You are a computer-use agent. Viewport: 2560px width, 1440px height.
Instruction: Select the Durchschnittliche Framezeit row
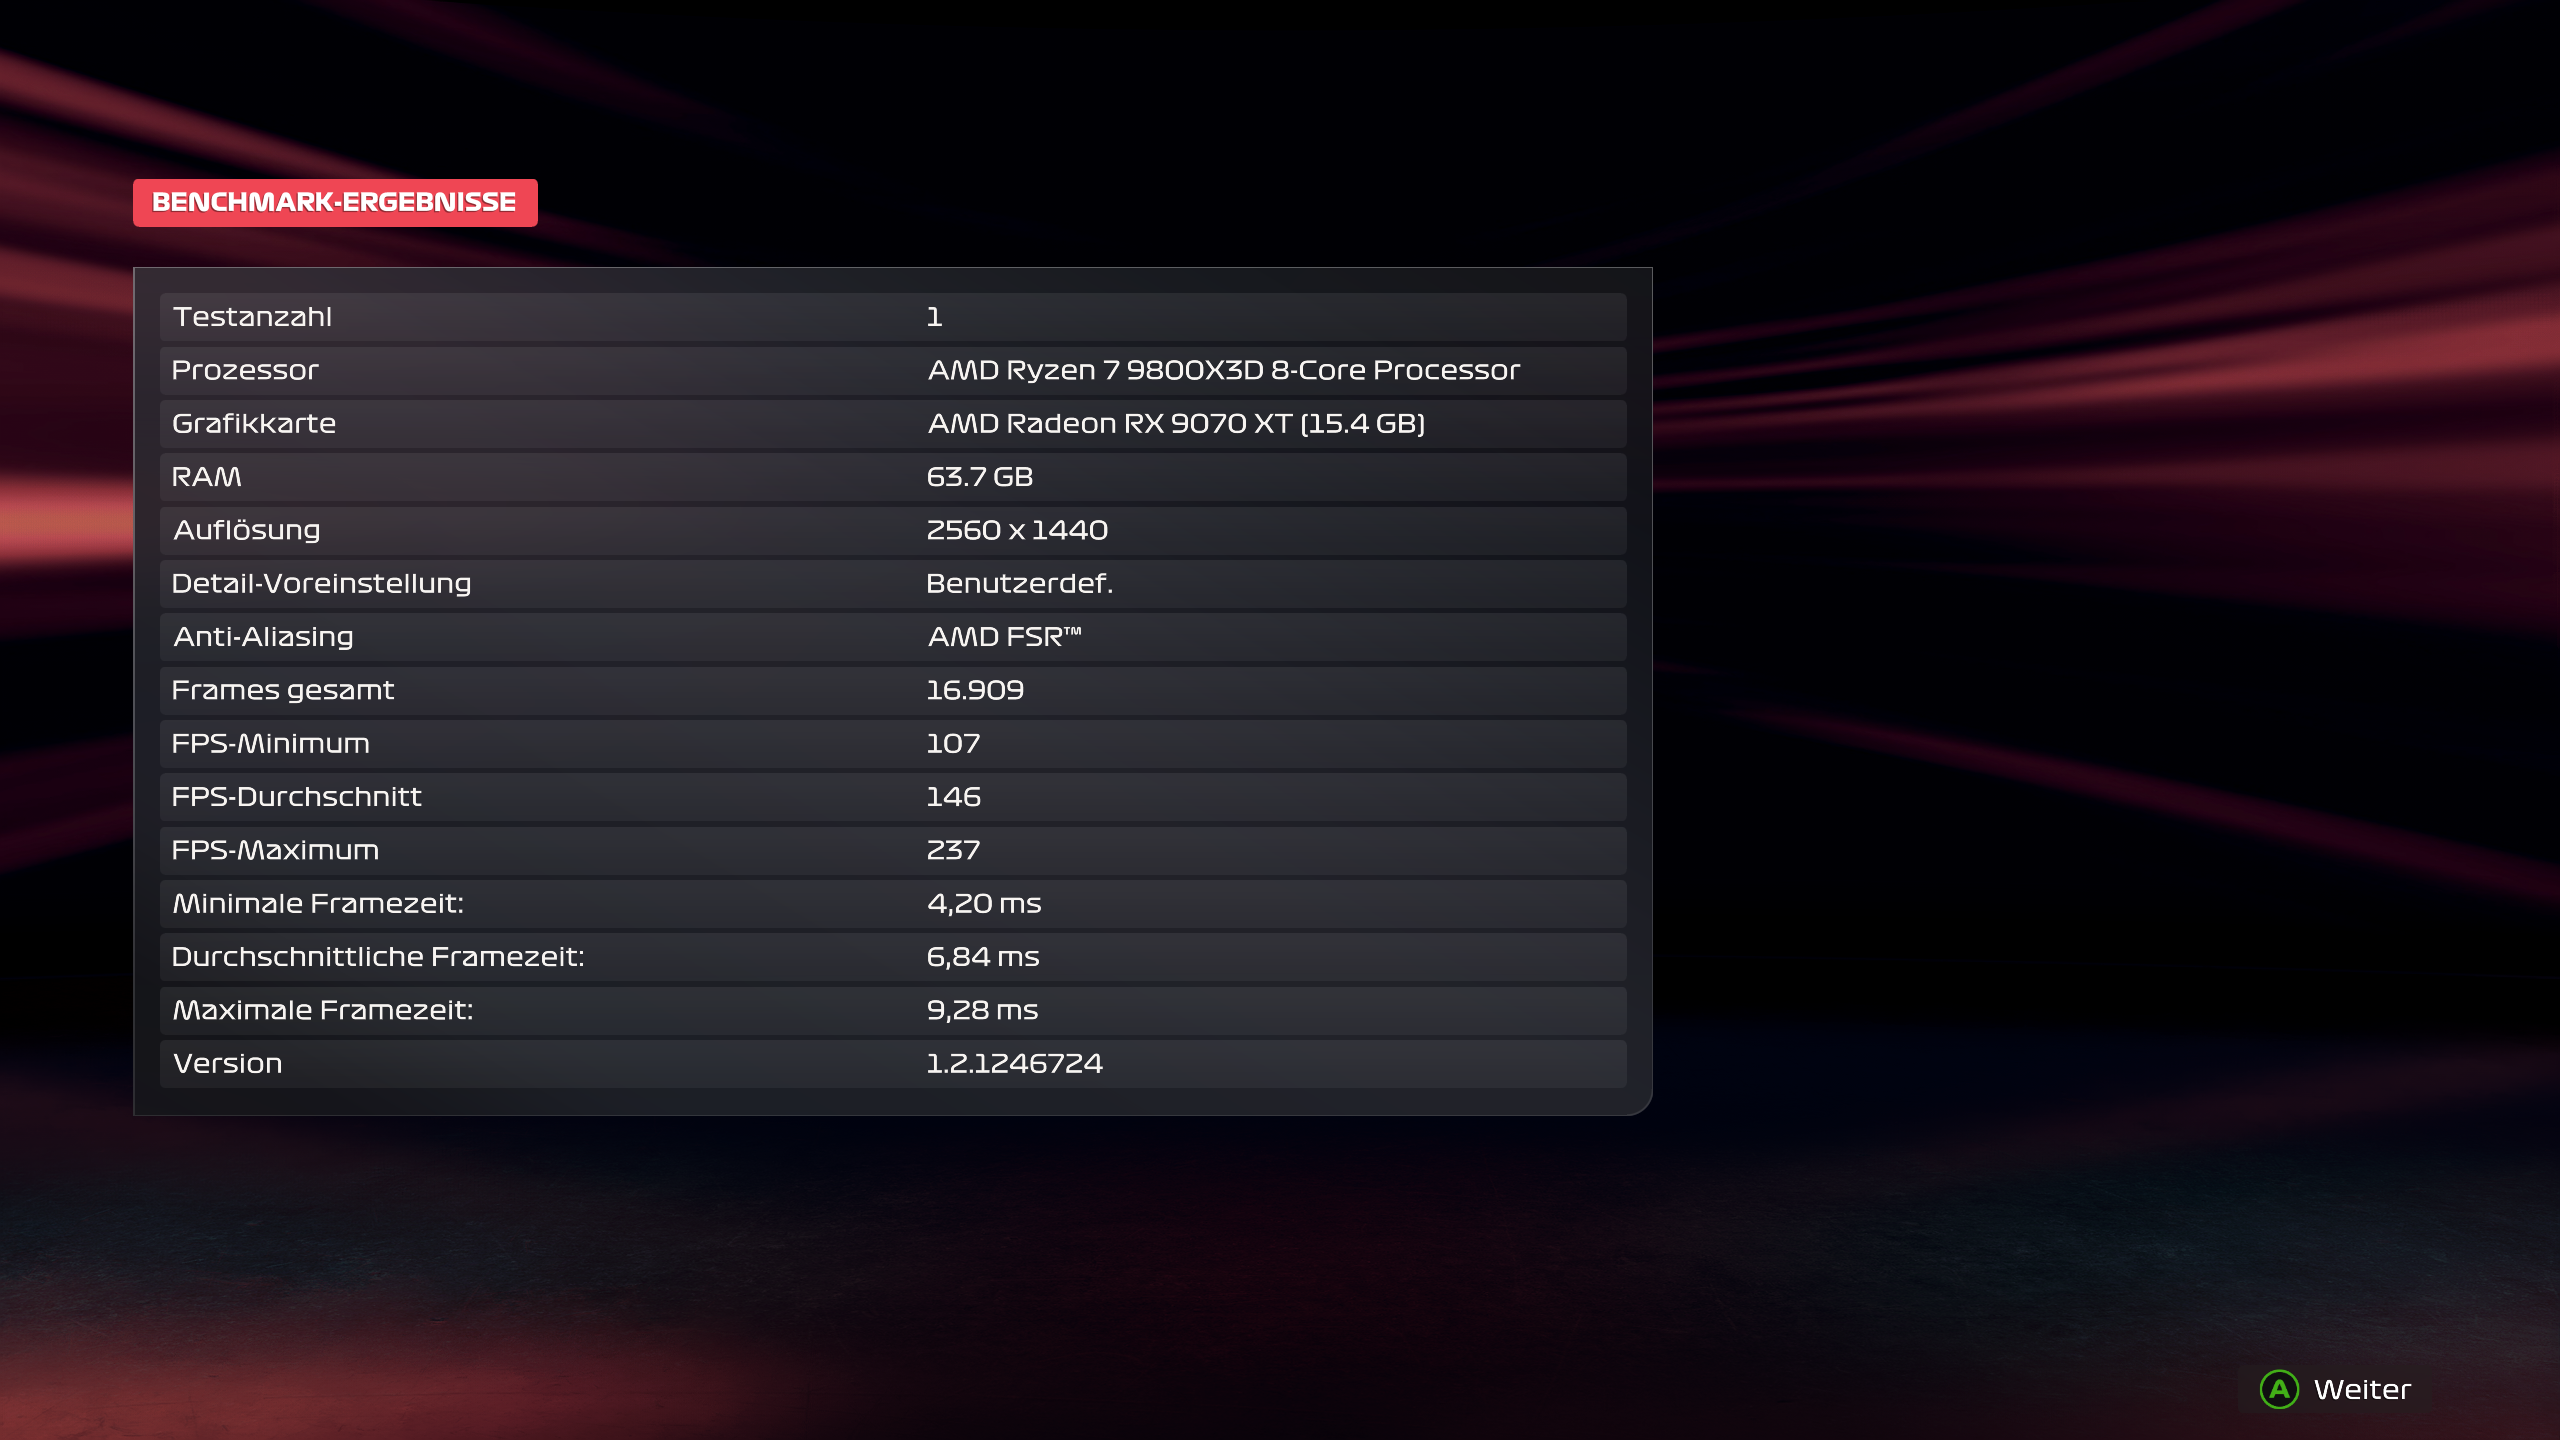coord(892,957)
